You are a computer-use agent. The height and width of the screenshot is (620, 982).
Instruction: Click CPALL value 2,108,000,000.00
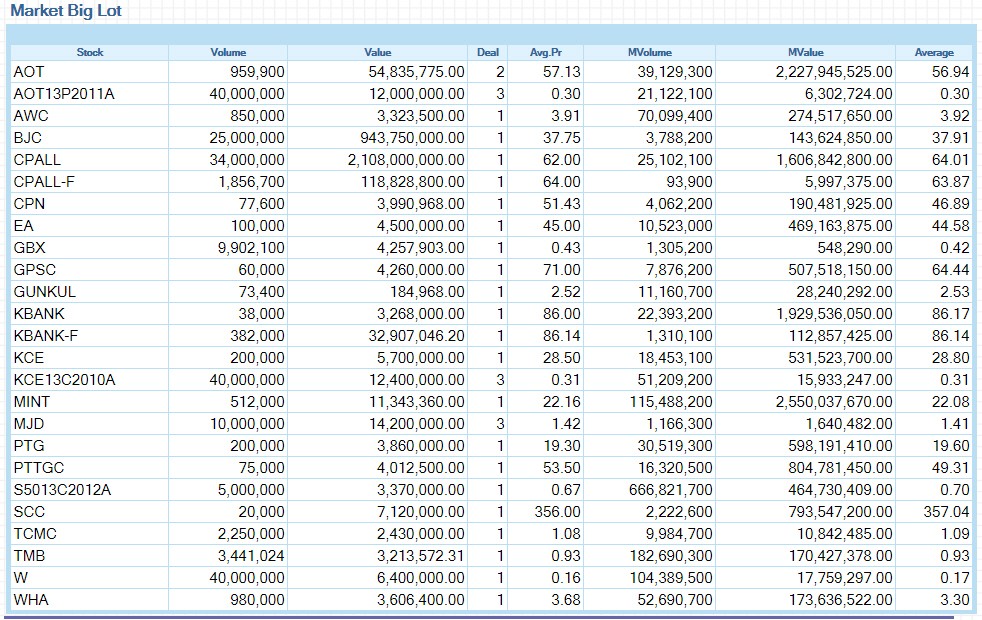pos(406,160)
